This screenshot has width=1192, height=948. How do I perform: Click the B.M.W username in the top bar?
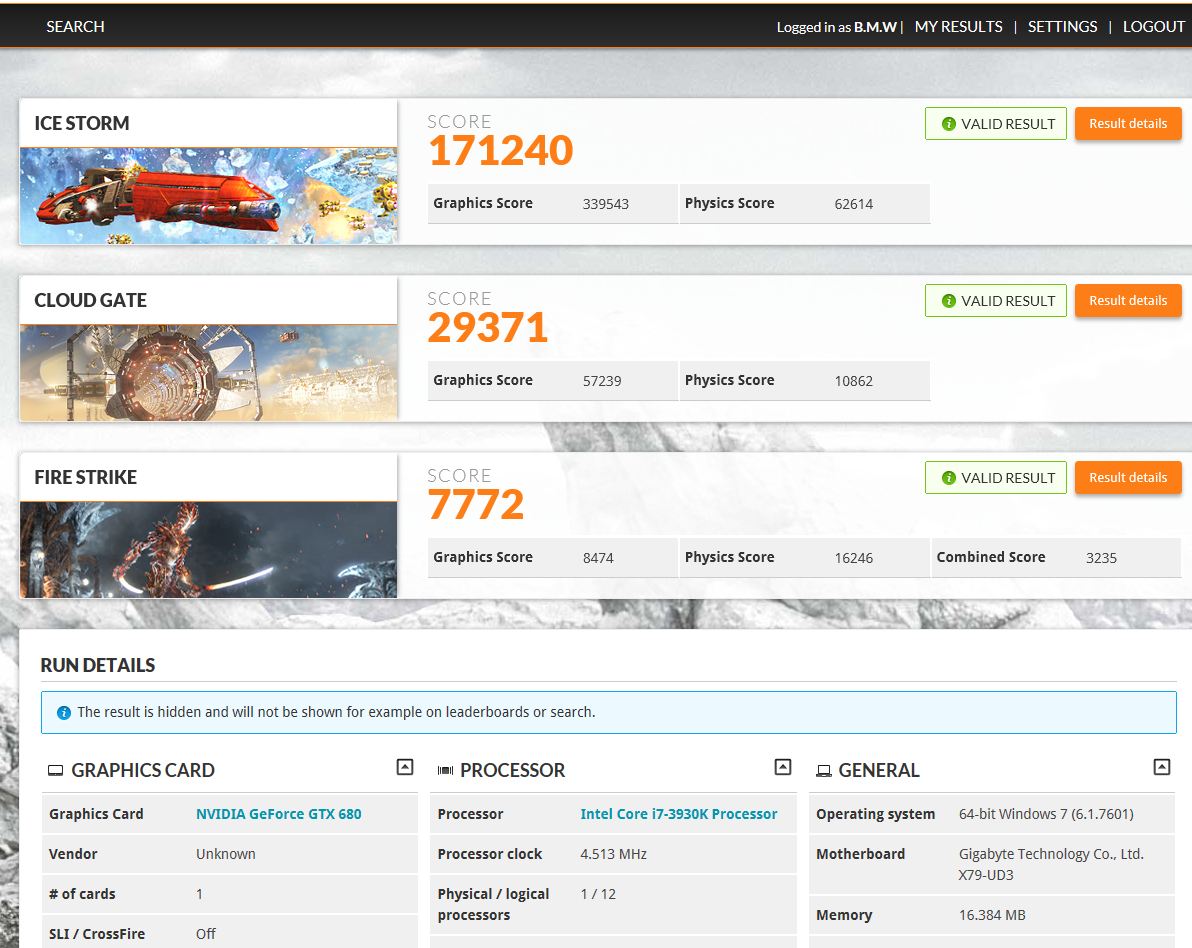click(875, 27)
